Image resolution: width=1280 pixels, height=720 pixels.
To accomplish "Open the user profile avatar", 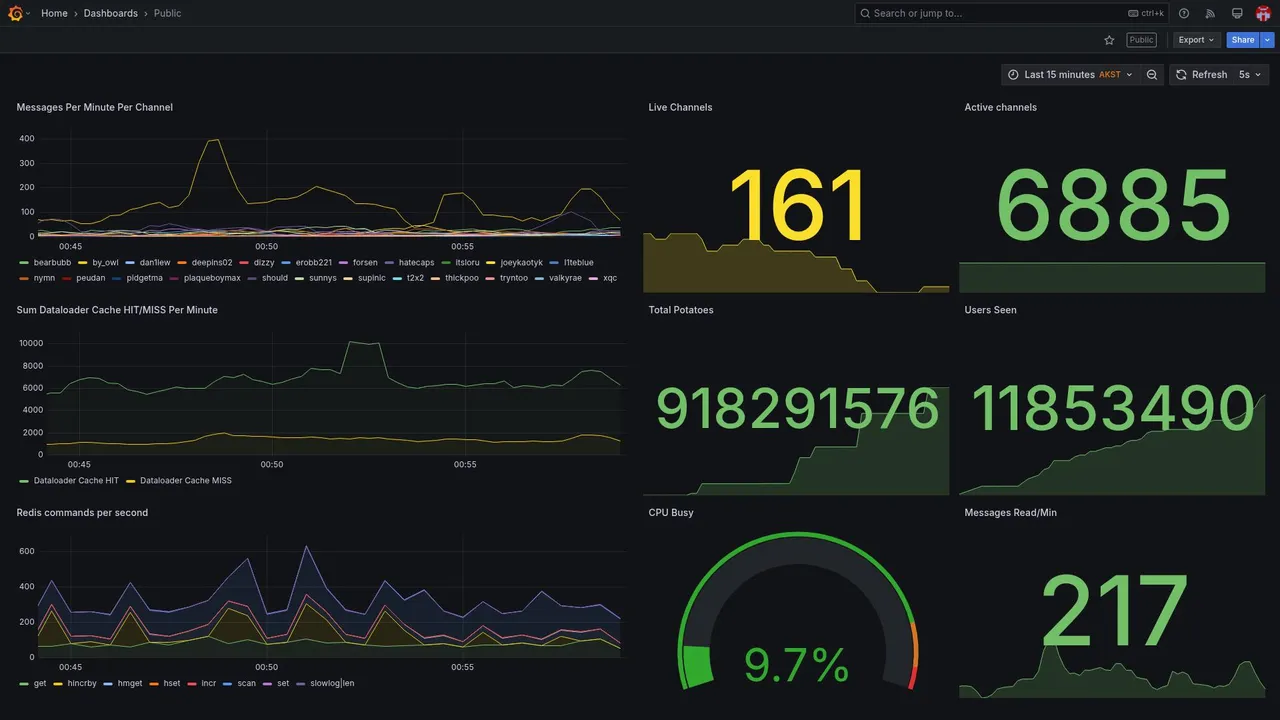I will (1263, 13).
